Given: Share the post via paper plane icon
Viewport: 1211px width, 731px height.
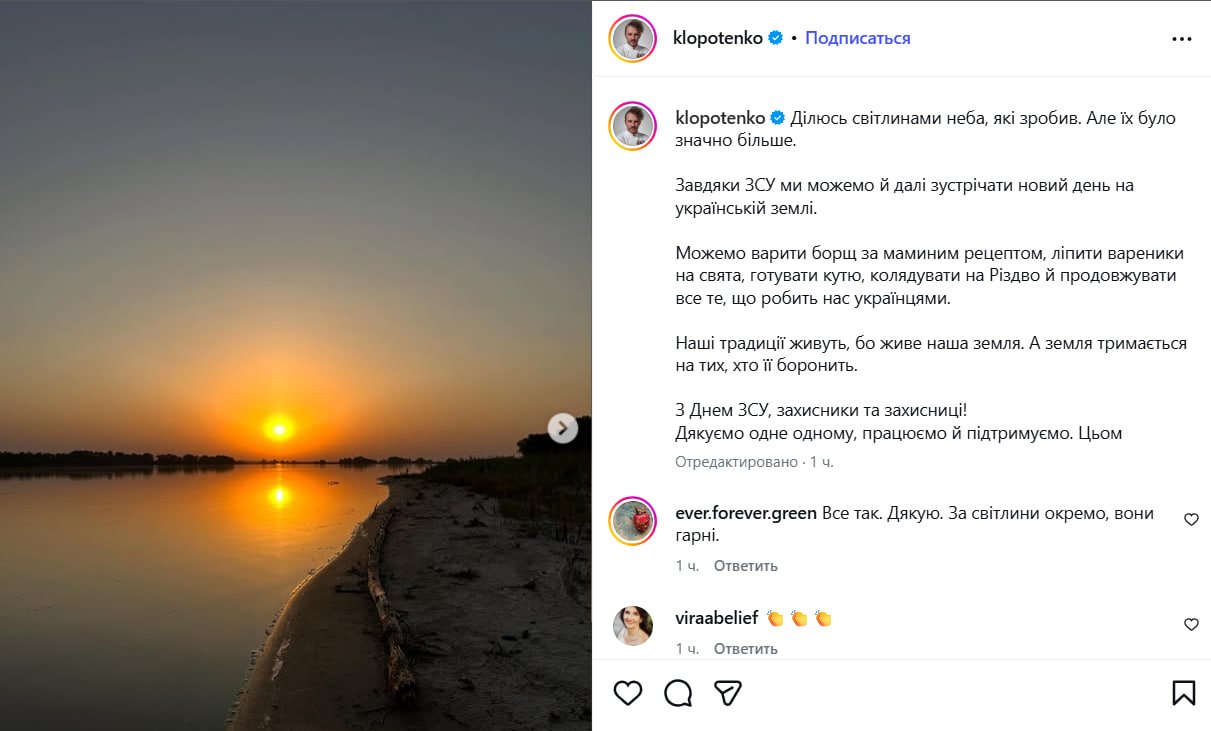Looking at the screenshot, I should pos(728,693).
